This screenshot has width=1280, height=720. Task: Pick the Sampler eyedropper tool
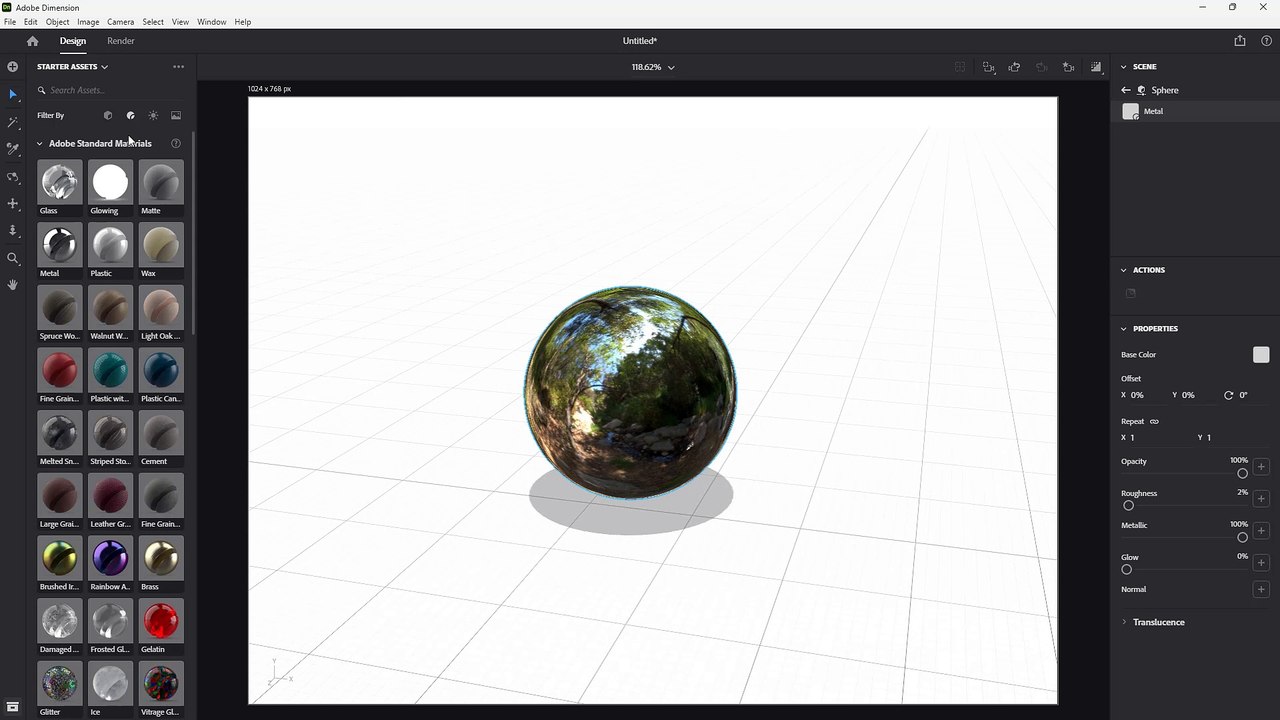(x=13, y=149)
